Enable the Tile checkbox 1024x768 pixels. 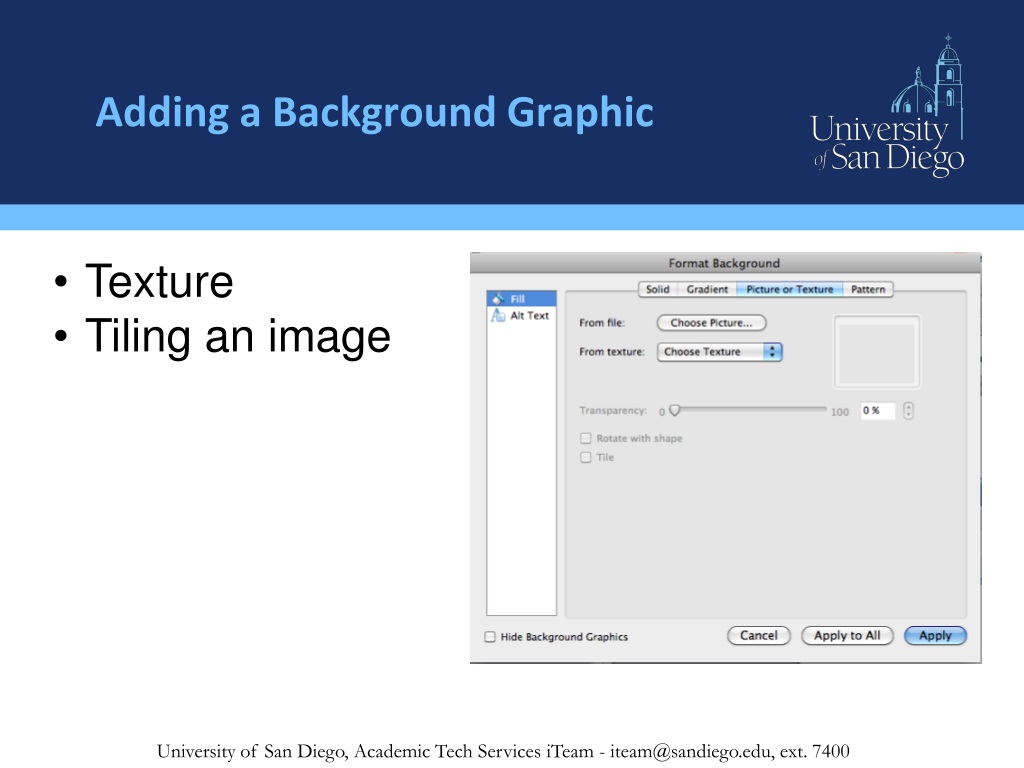tap(586, 458)
